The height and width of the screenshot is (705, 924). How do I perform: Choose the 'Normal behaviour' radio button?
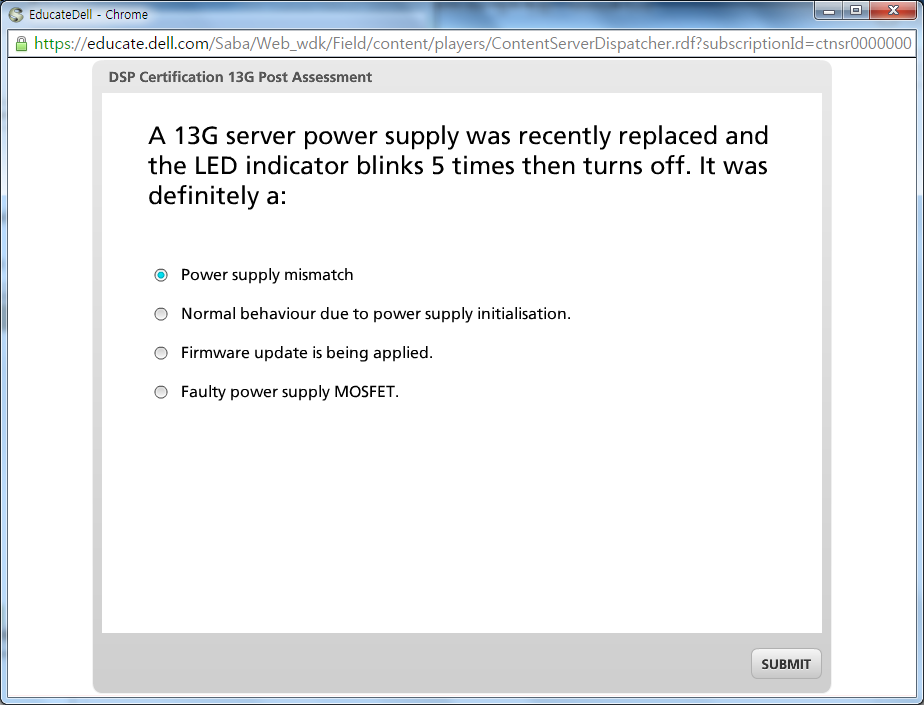[161, 314]
